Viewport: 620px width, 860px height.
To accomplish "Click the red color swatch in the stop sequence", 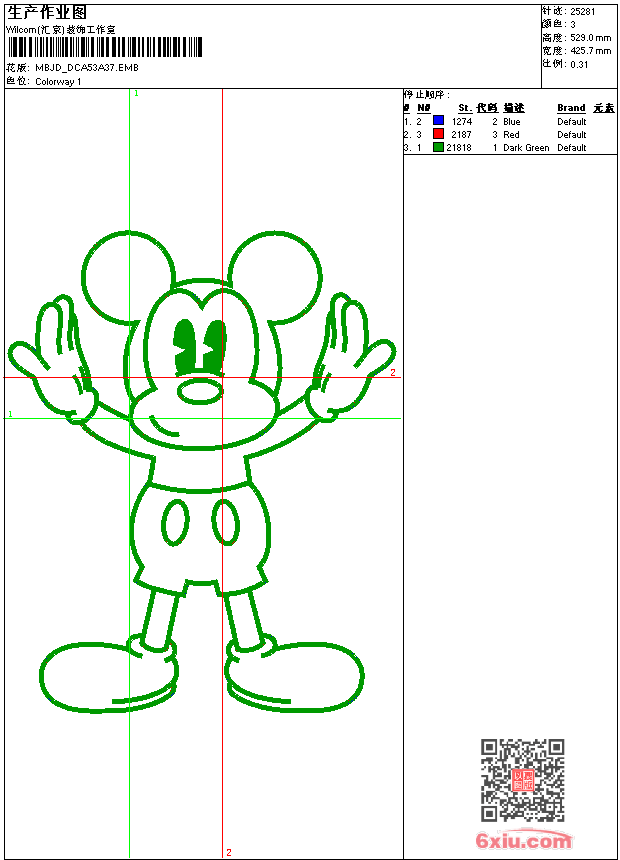I will point(438,134).
